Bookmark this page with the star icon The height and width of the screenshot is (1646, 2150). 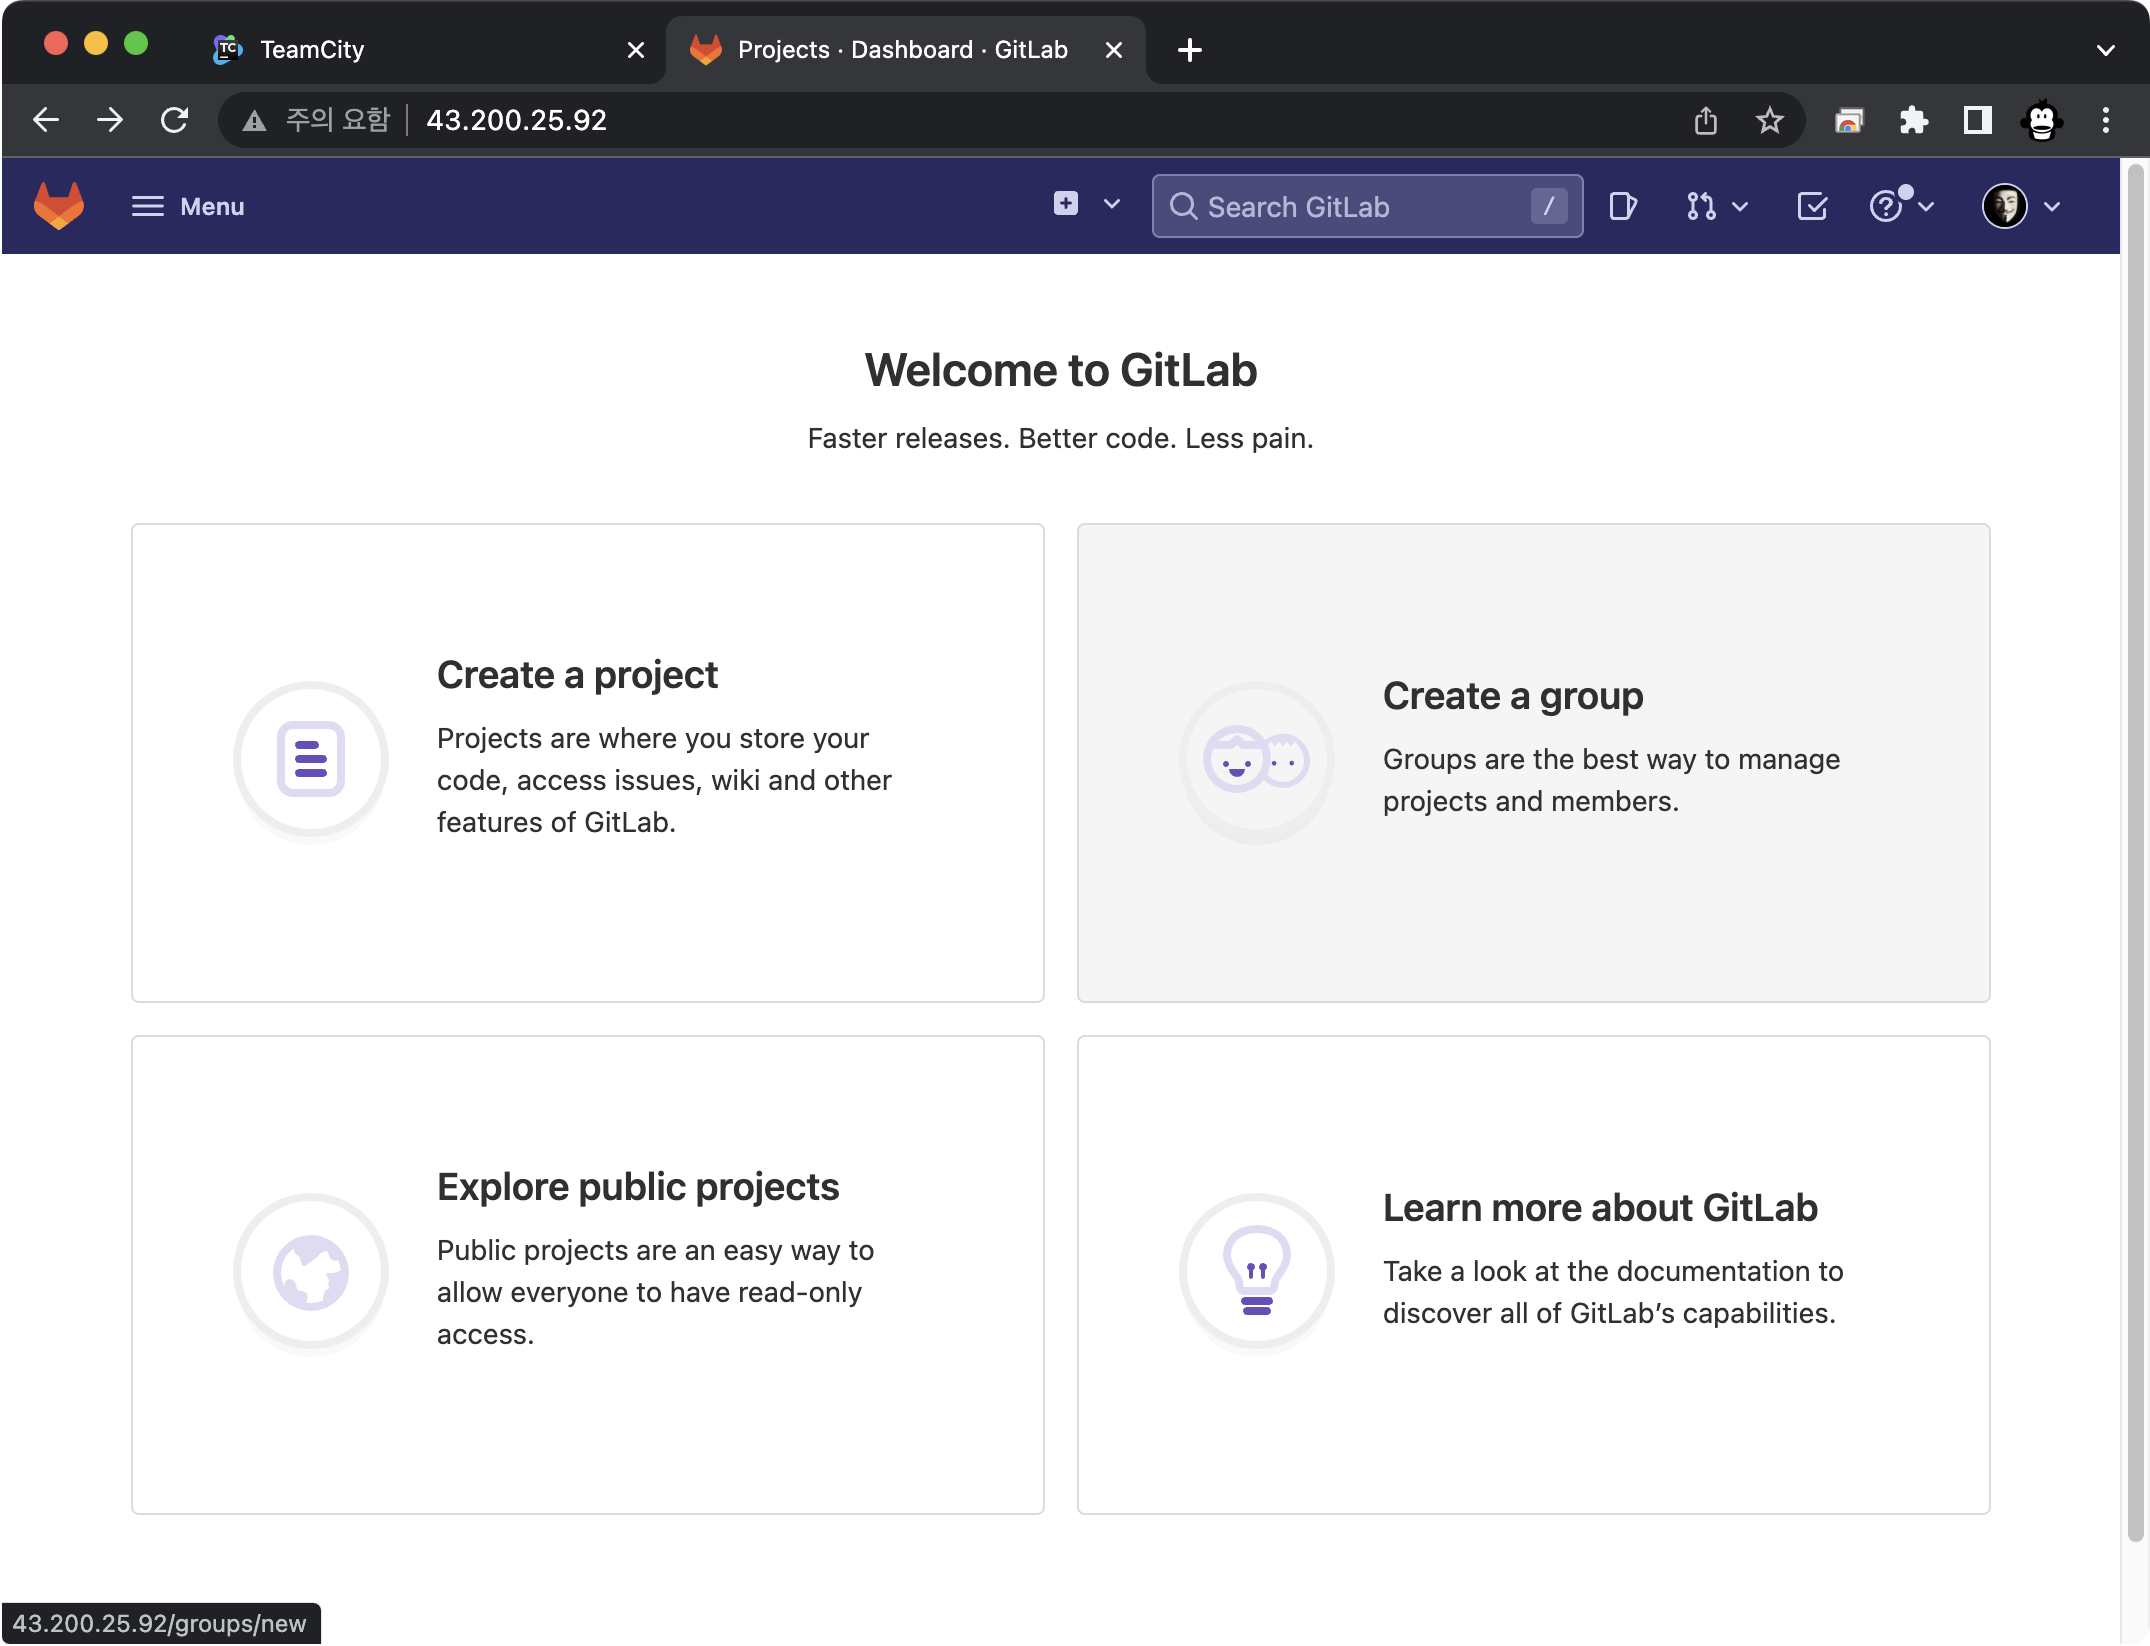(1770, 121)
